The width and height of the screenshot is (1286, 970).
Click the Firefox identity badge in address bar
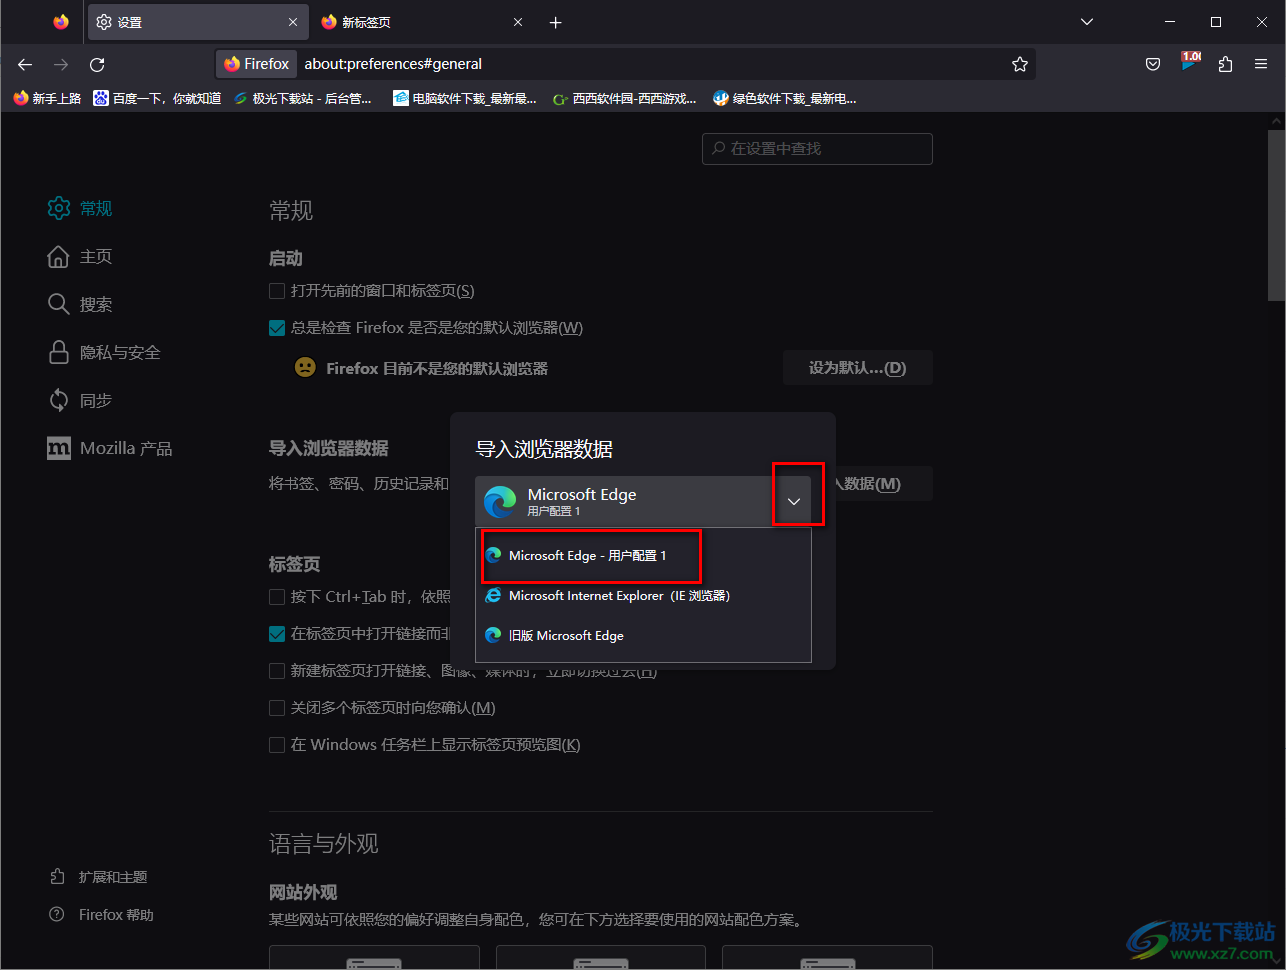(257, 64)
